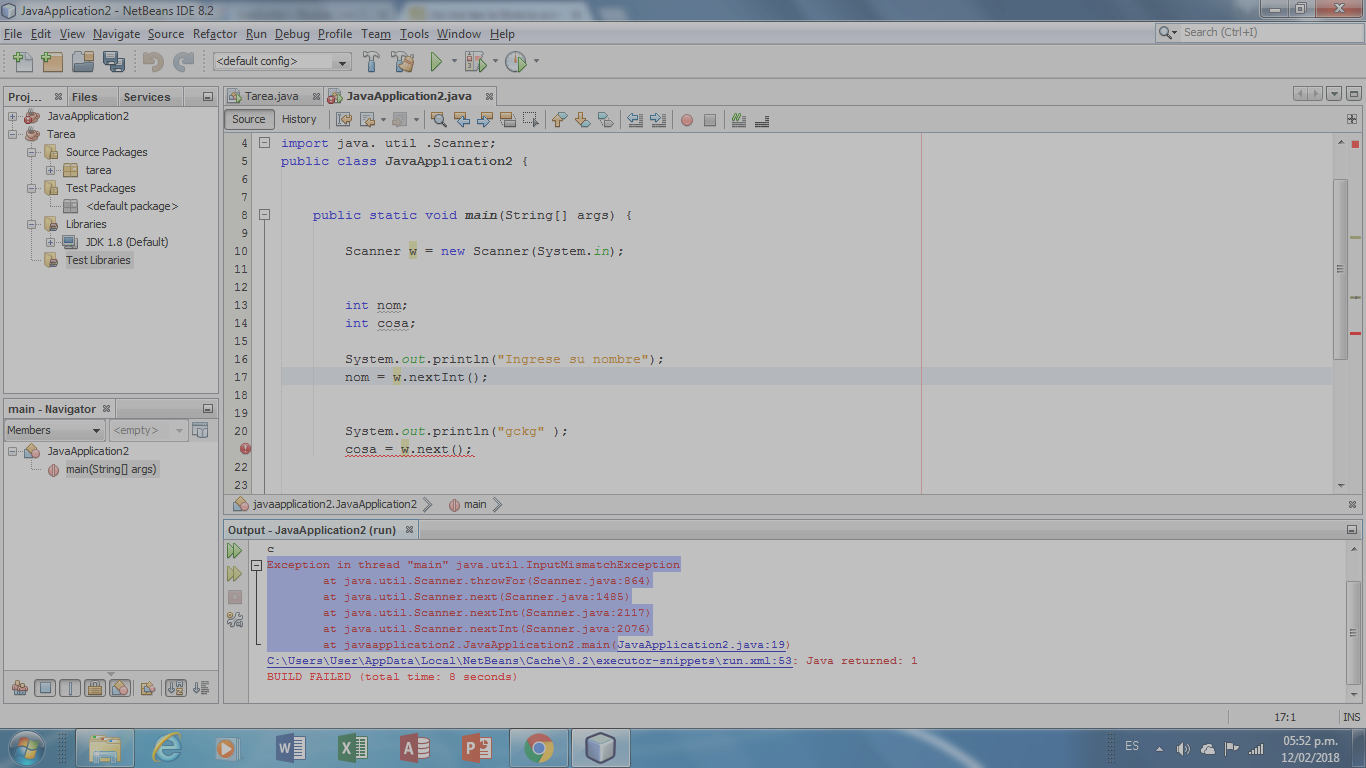Click the wrench settings icon in Output panel
The image size is (1366, 768).
[234, 620]
